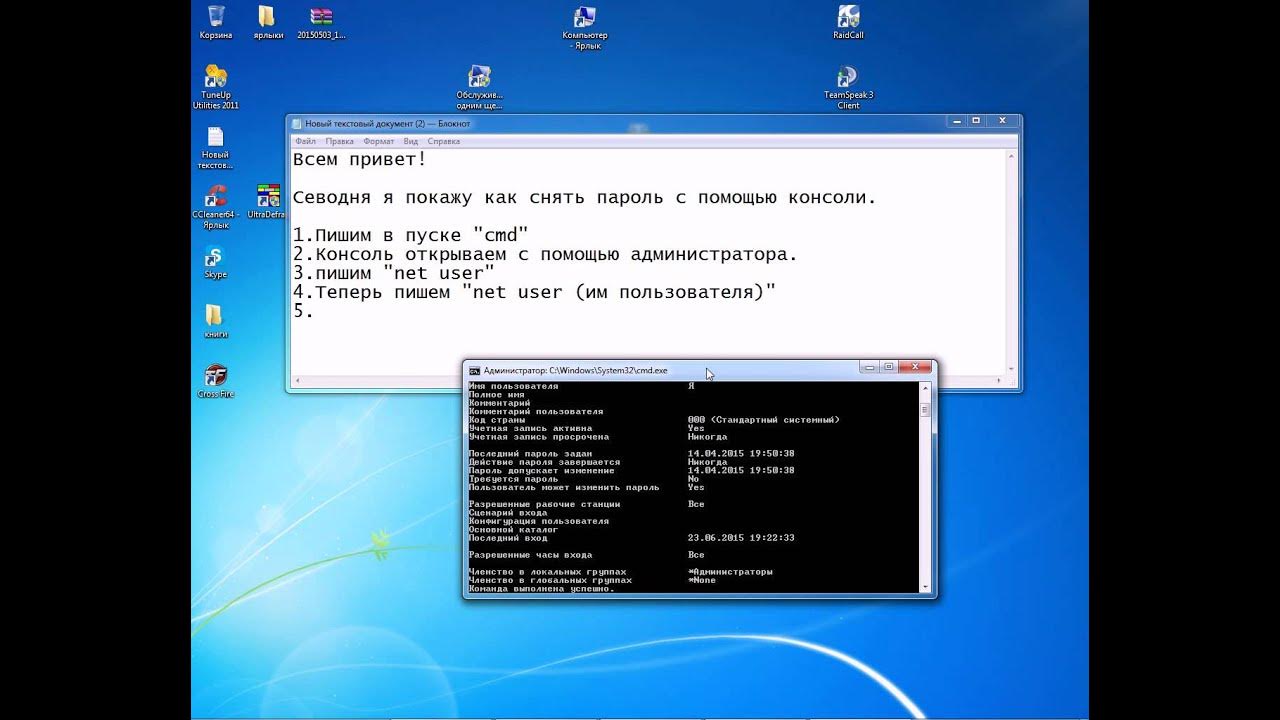
Task: Launch the Cross Fire game icon
Action: pyautogui.click(x=215, y=382)
